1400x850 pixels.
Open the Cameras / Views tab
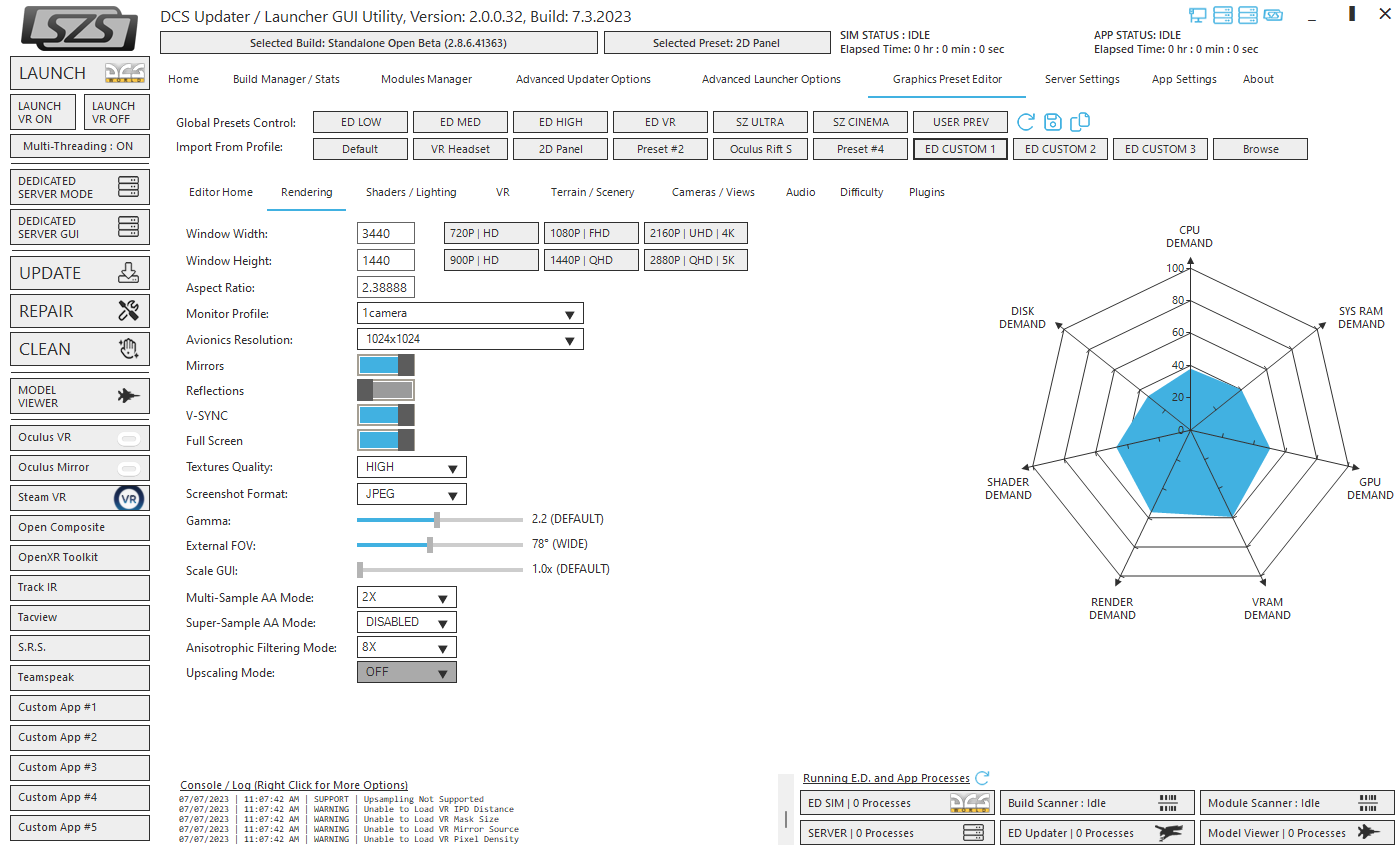[x=713, y=192]
